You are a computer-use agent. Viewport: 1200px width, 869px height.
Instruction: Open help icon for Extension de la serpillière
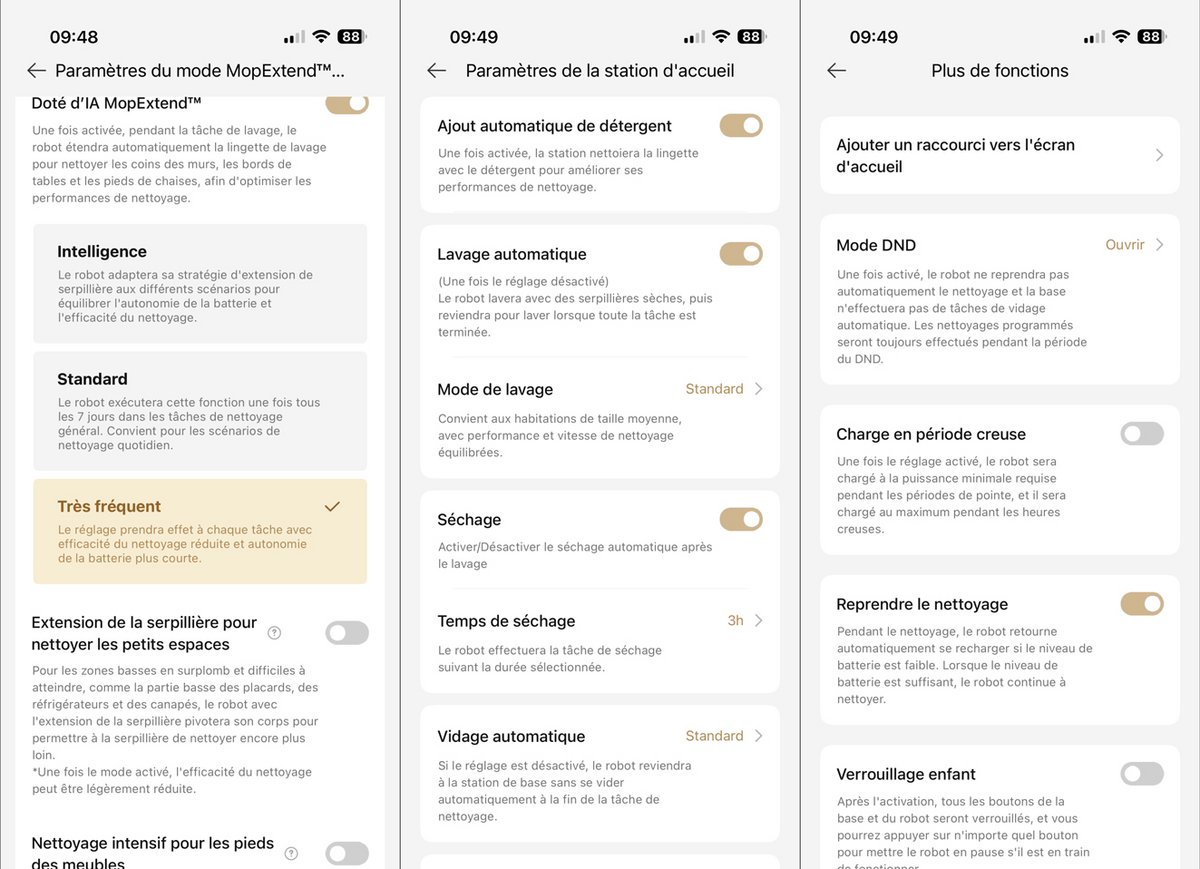pyautogui.click(x=274, y=633)
